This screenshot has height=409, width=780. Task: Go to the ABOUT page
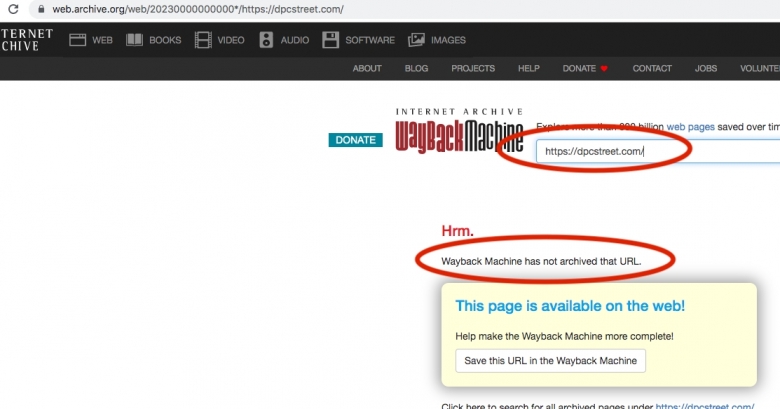[367, 69]
